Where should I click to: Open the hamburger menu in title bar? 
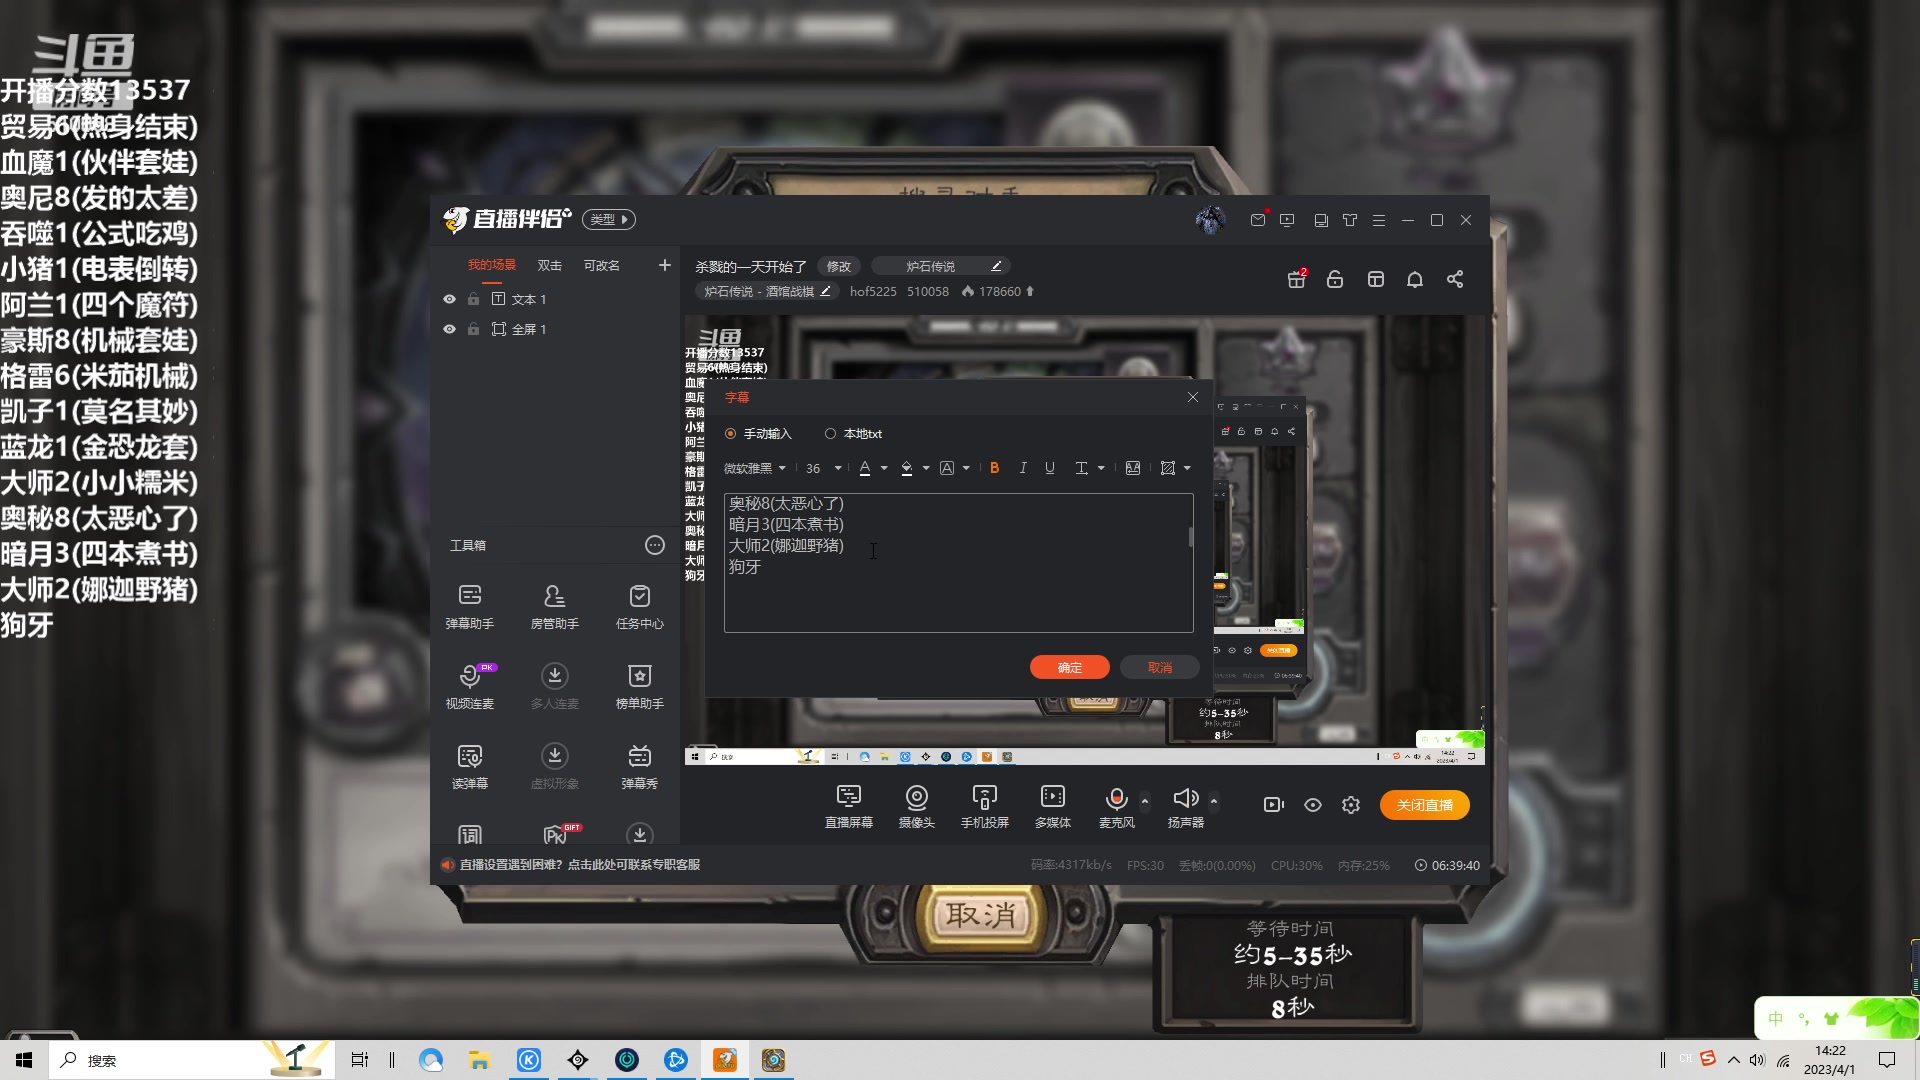click(1379, 220)
